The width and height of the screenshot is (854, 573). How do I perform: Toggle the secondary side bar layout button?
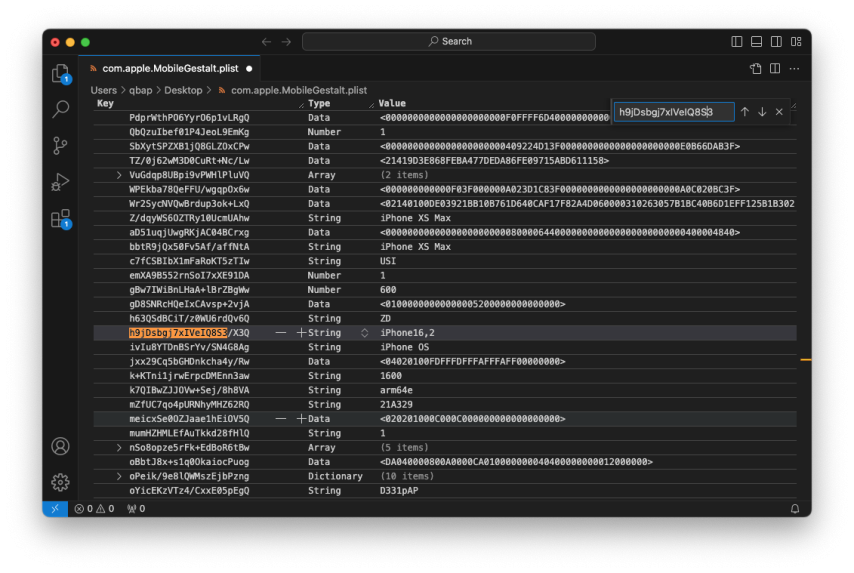click(777, 42)
